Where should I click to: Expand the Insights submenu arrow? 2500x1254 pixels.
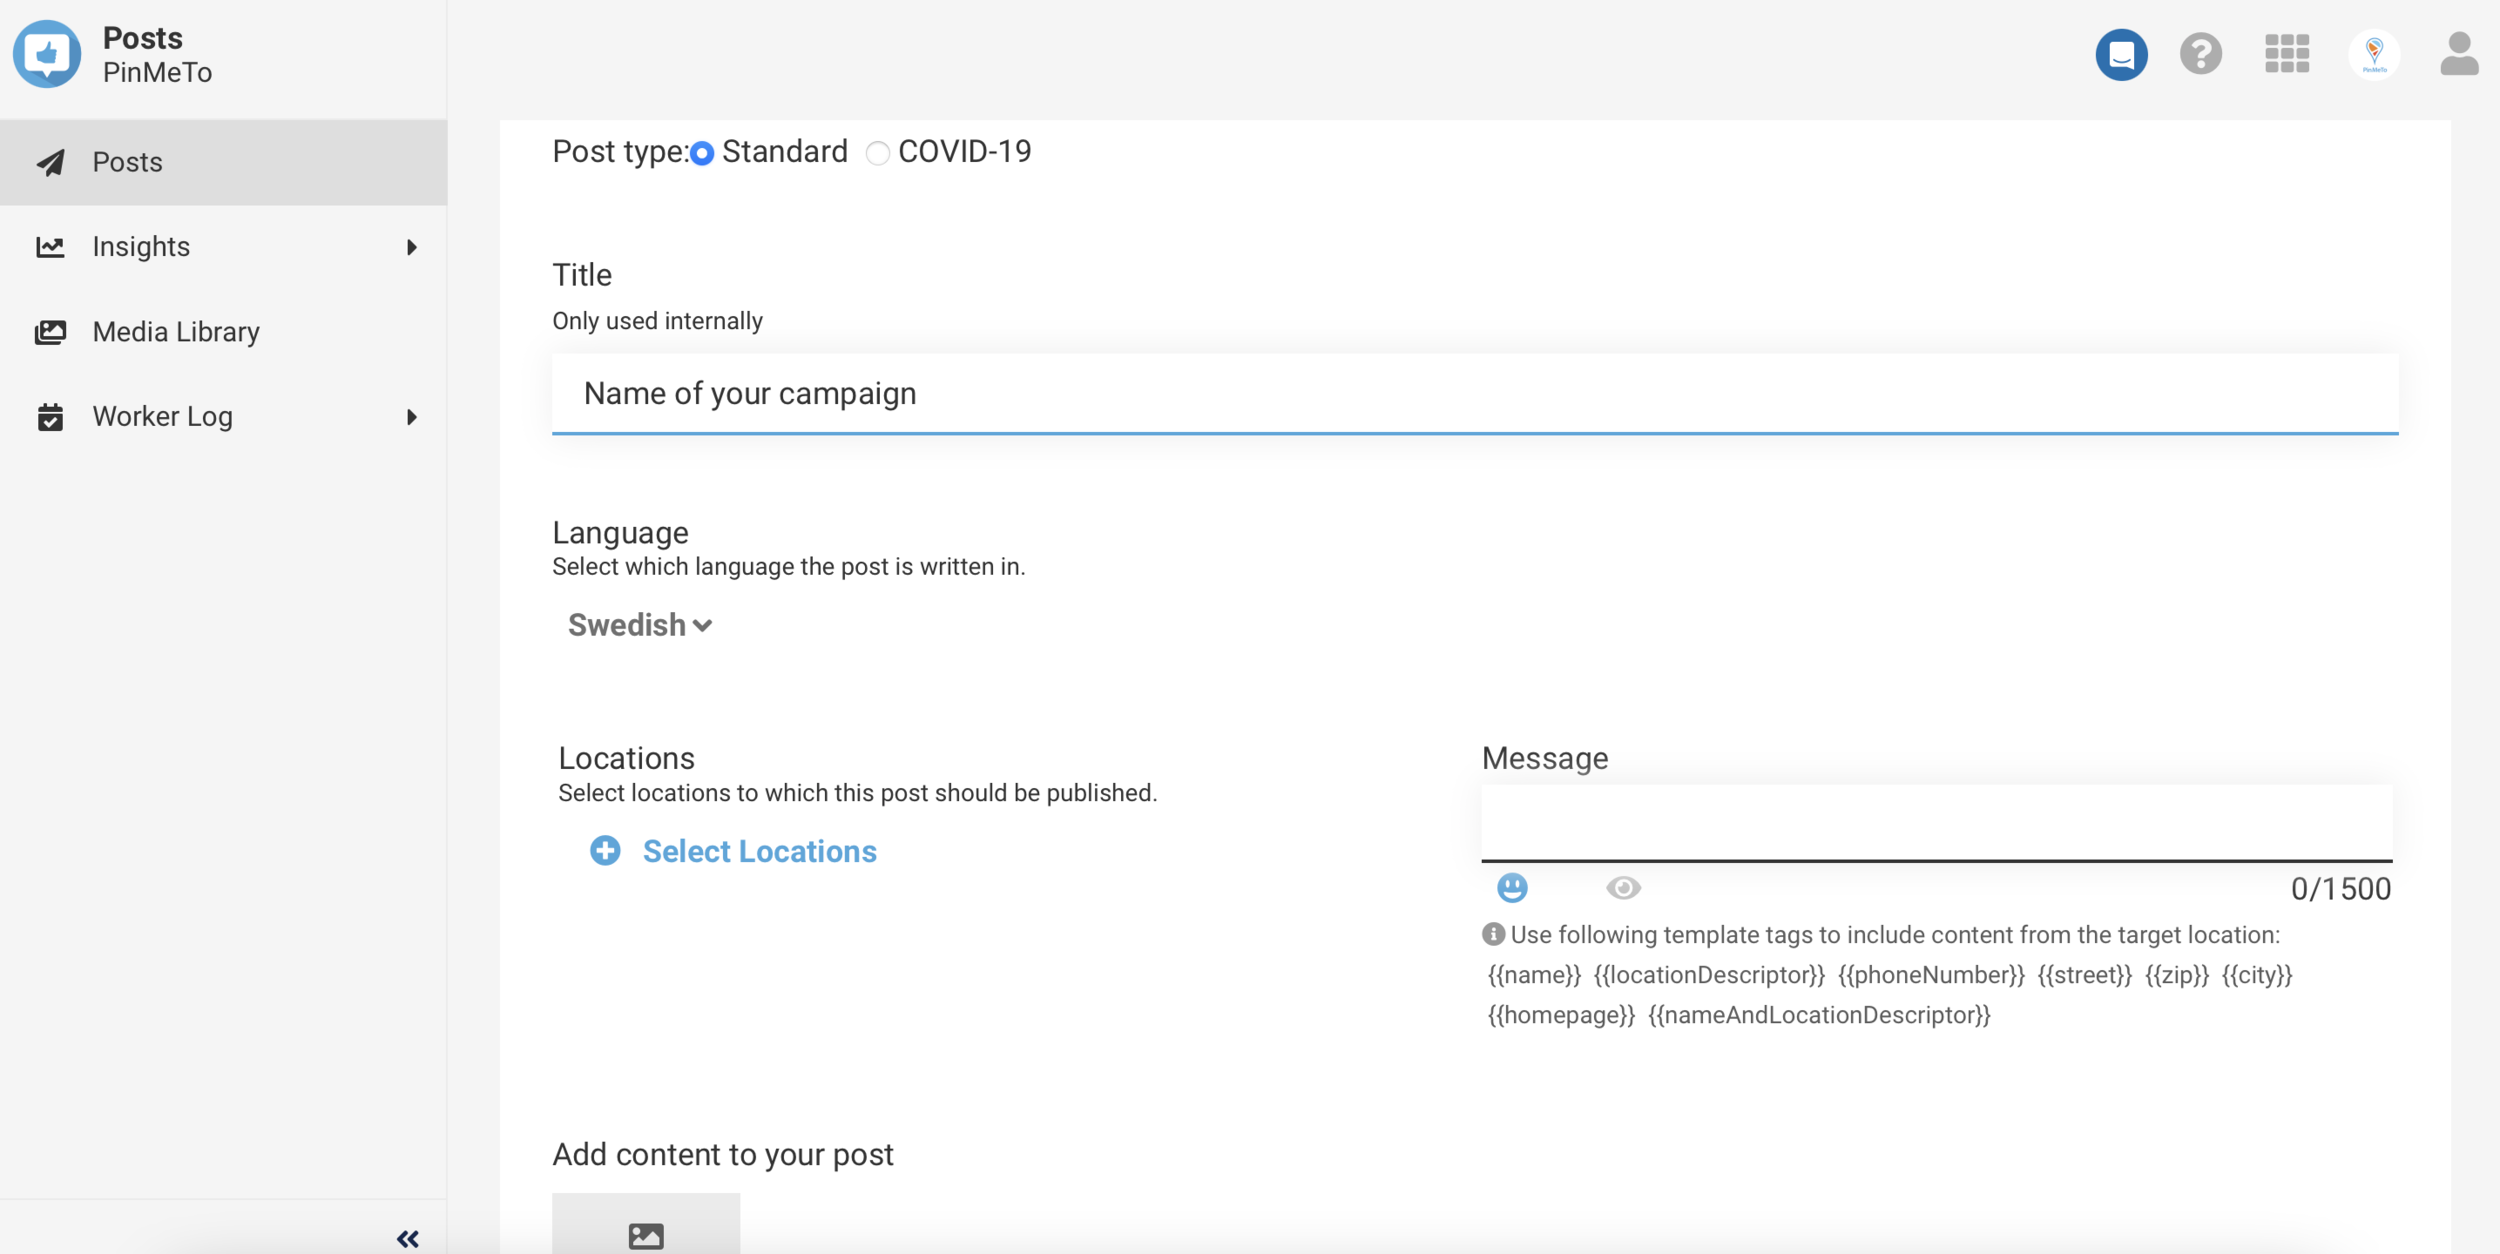[411, 247]
